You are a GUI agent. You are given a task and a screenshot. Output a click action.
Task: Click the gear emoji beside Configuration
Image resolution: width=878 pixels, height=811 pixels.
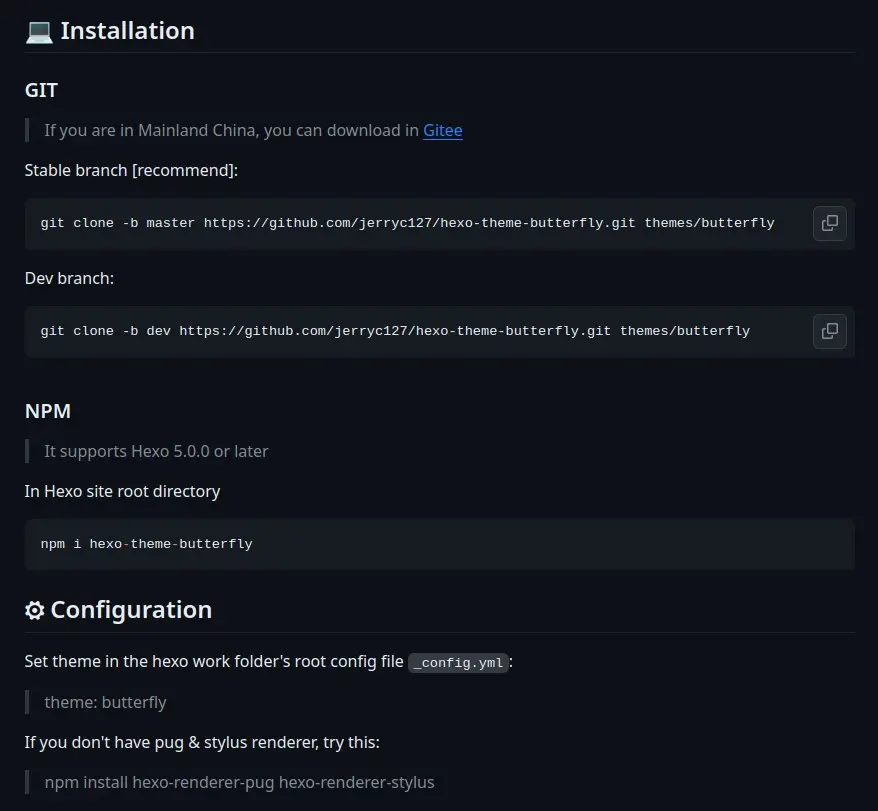tap(35, 610)
